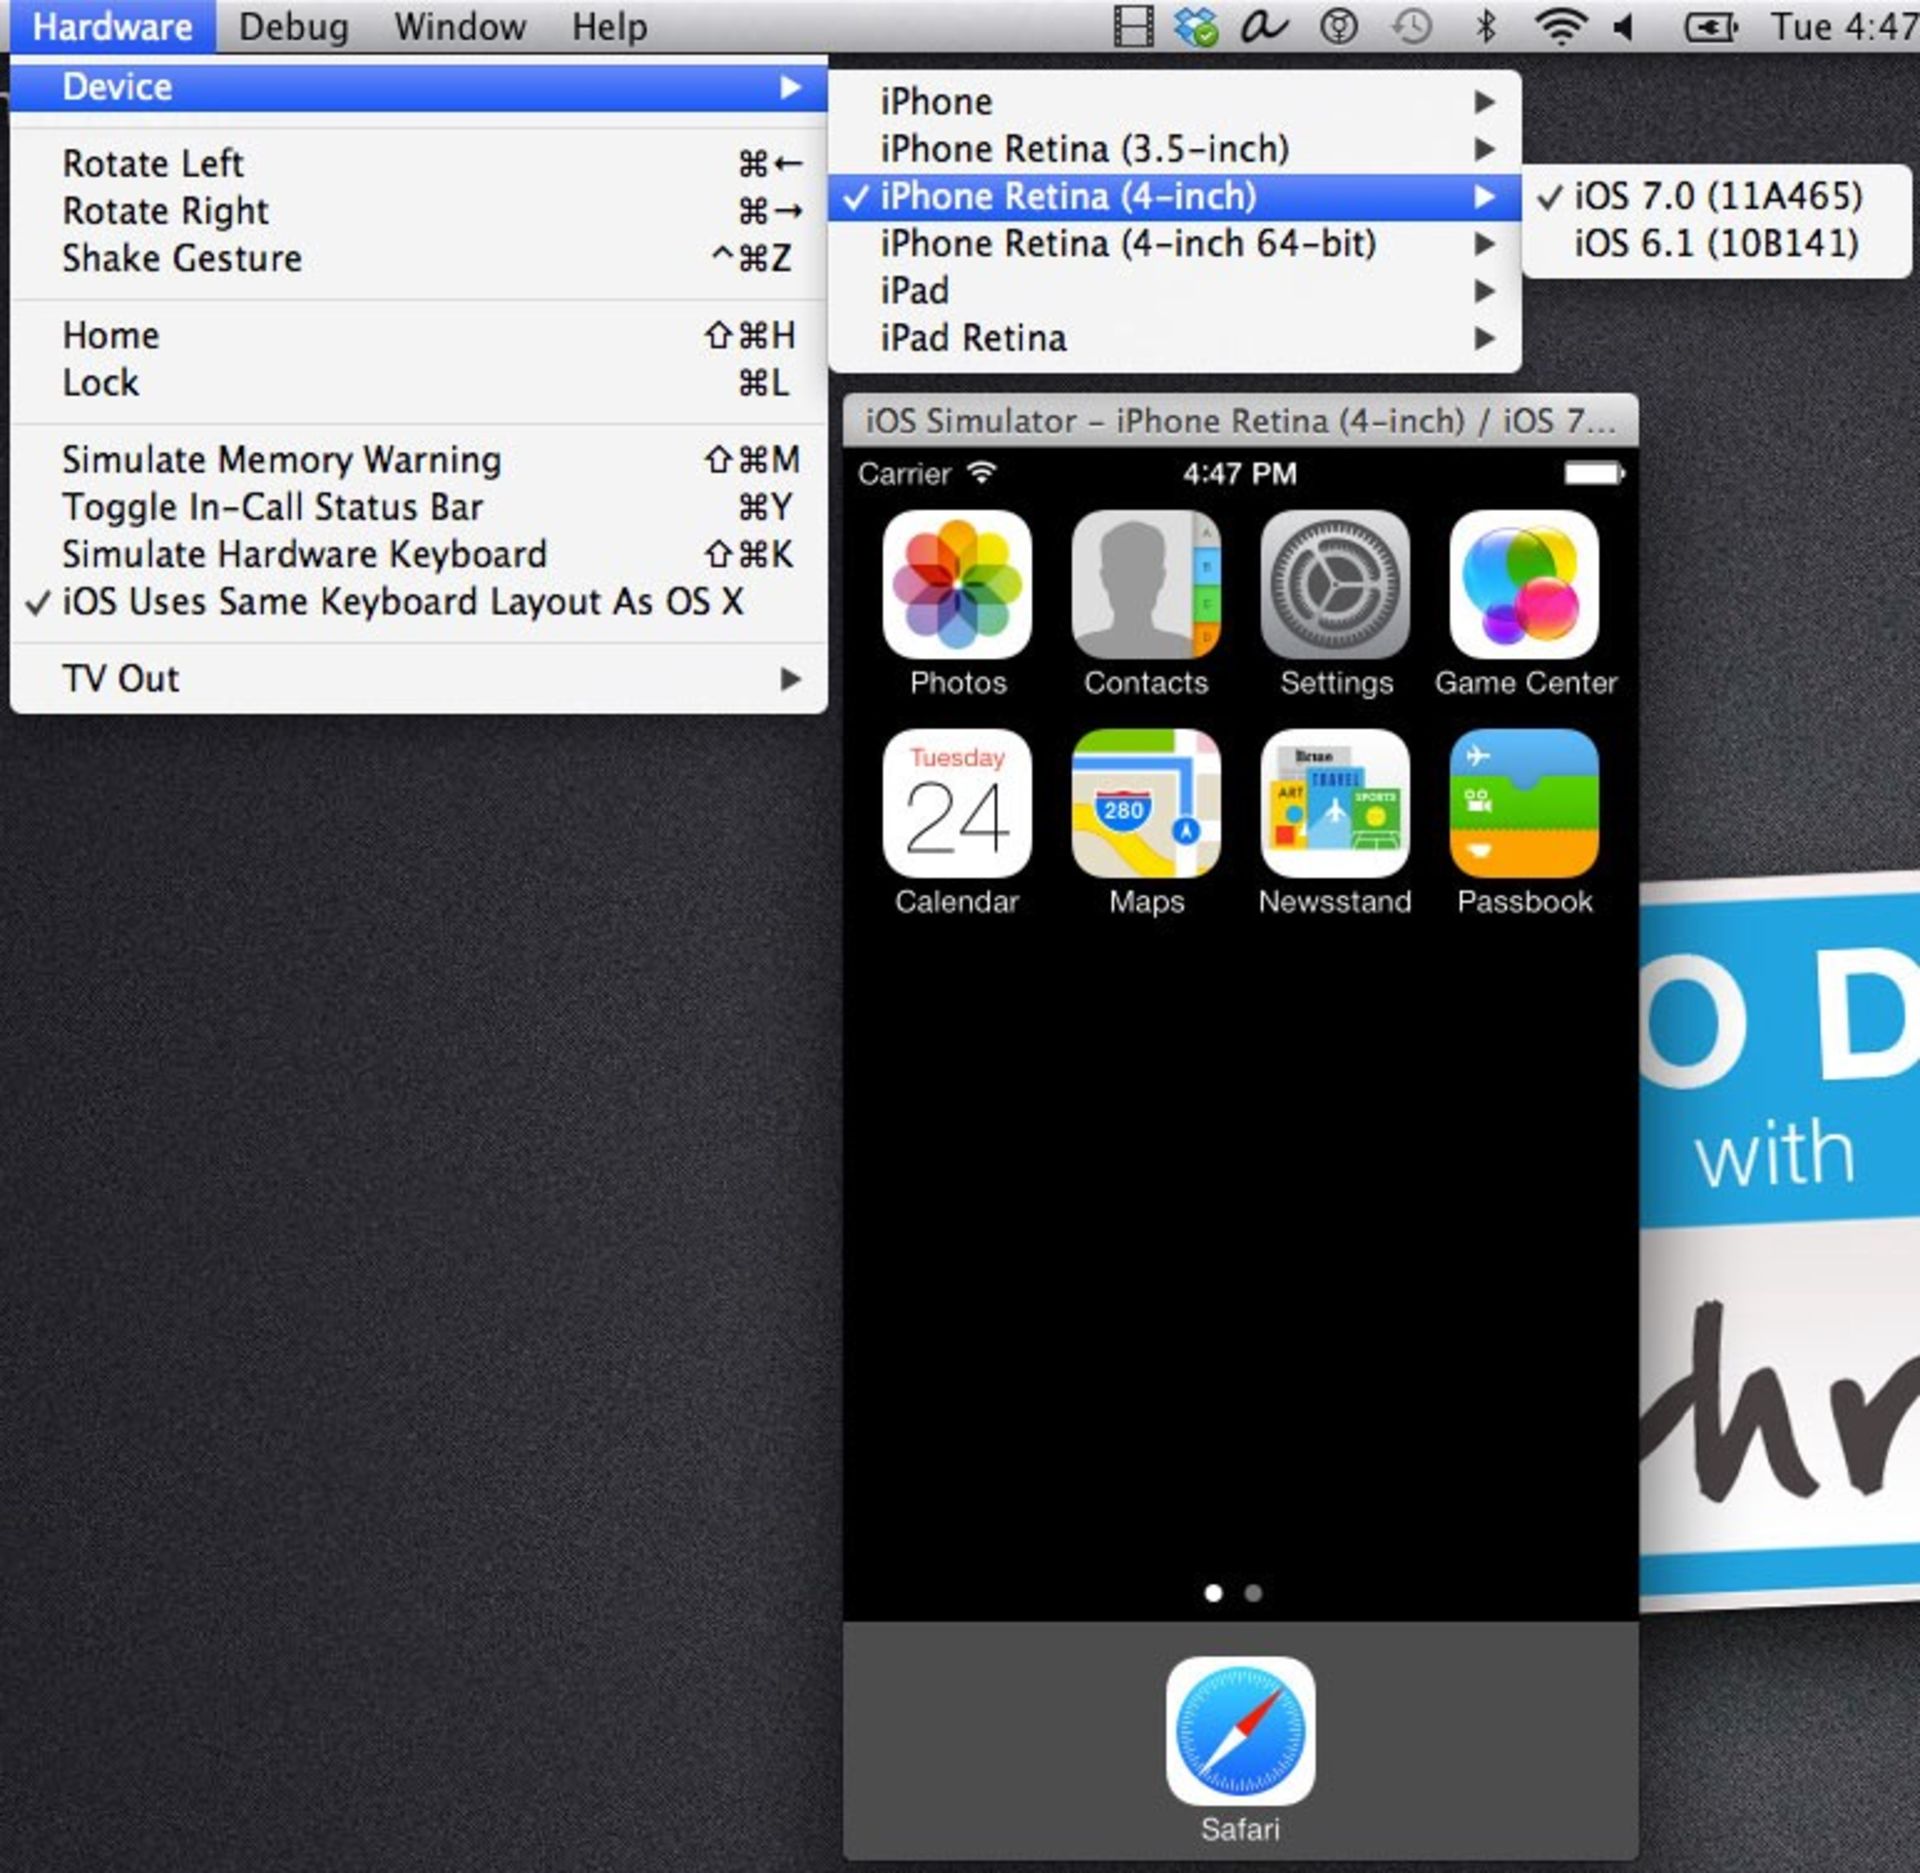The image size is (1920, 1873).
Task: Click the simulator battery status icon
Action: point(1595,473)
